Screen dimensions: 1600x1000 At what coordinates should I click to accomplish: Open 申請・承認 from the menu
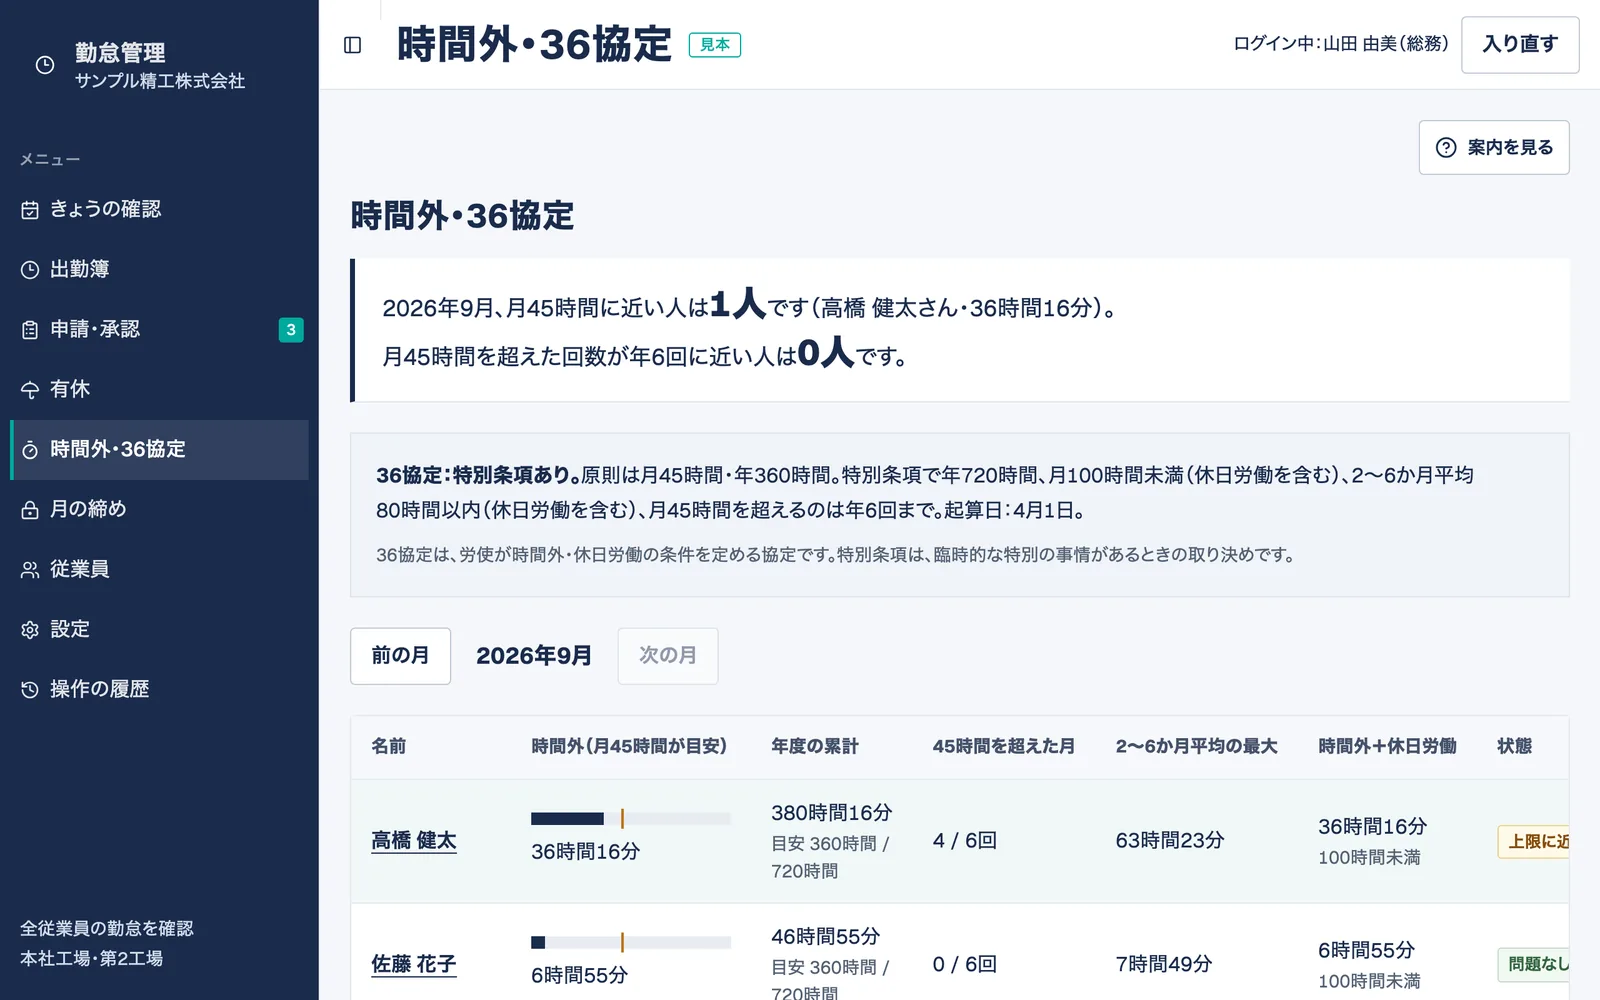coord(159,330)
